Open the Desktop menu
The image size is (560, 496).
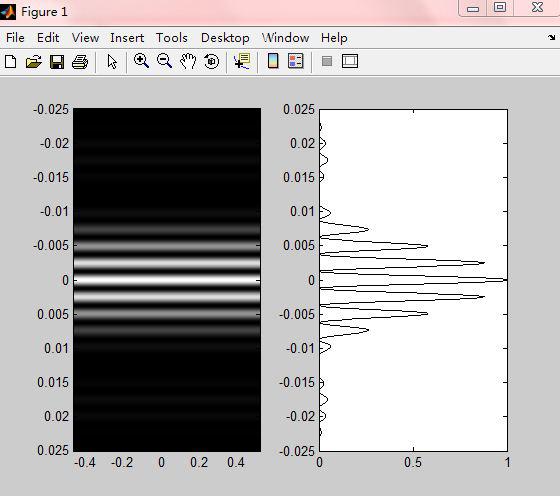pyautogui.click(x=225, y=37)
